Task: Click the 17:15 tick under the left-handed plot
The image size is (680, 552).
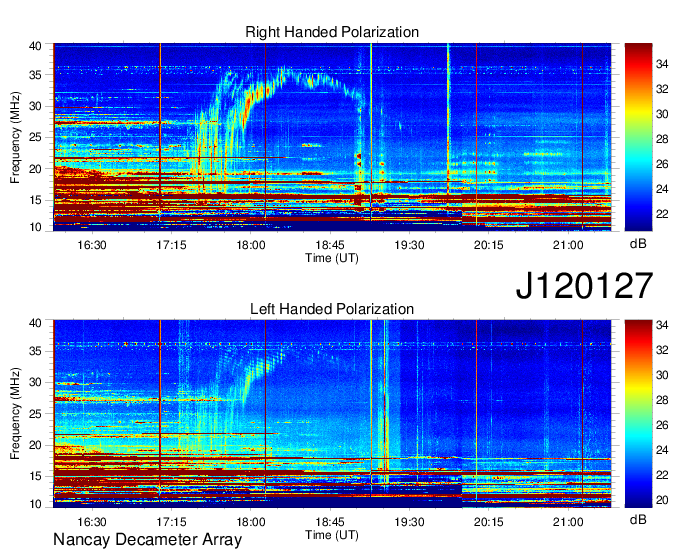Action: click(x=171, y=522)
